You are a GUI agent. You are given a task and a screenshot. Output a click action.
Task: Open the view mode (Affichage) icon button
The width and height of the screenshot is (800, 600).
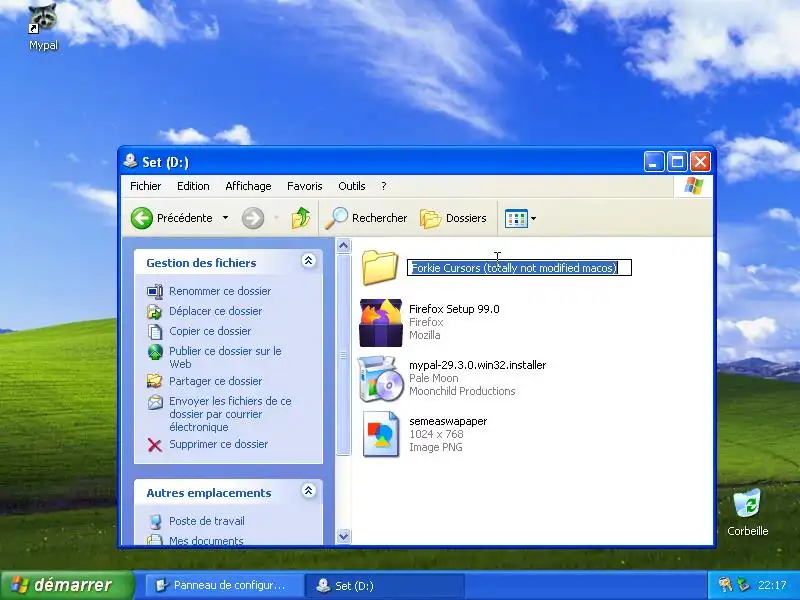point(516,218)
